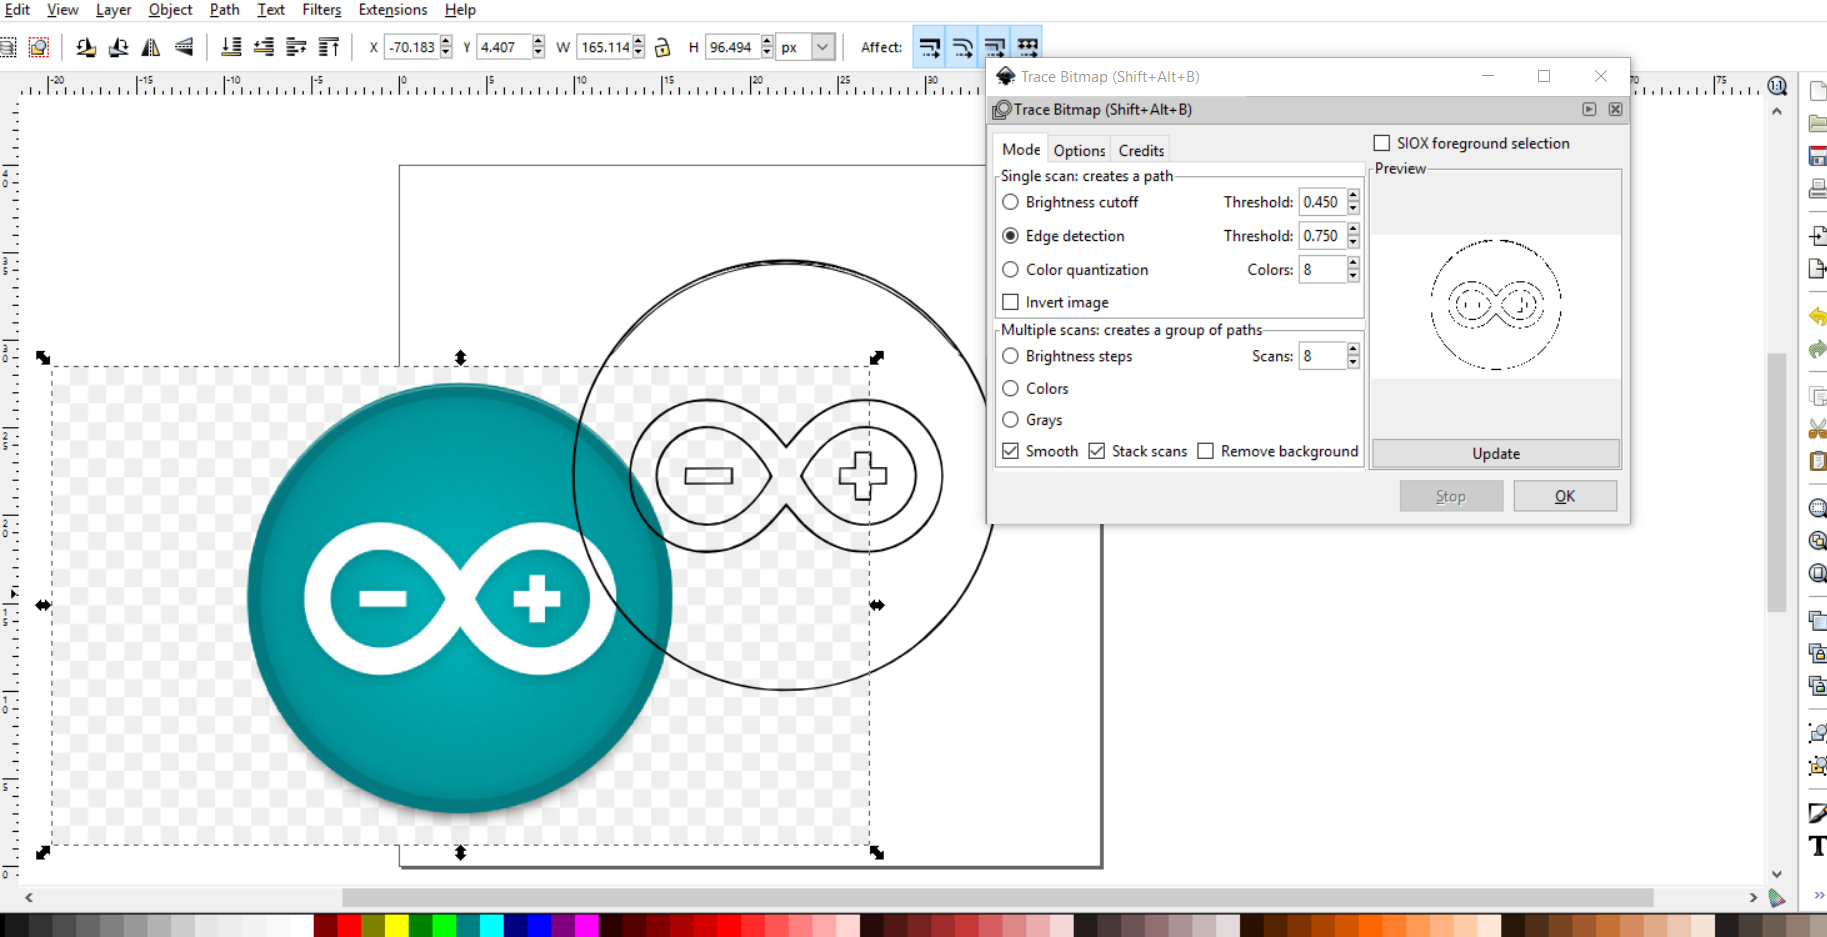Screen dimensions: 1827x937
Task: Lower selection one step icon
Action: tap(264, 47)
